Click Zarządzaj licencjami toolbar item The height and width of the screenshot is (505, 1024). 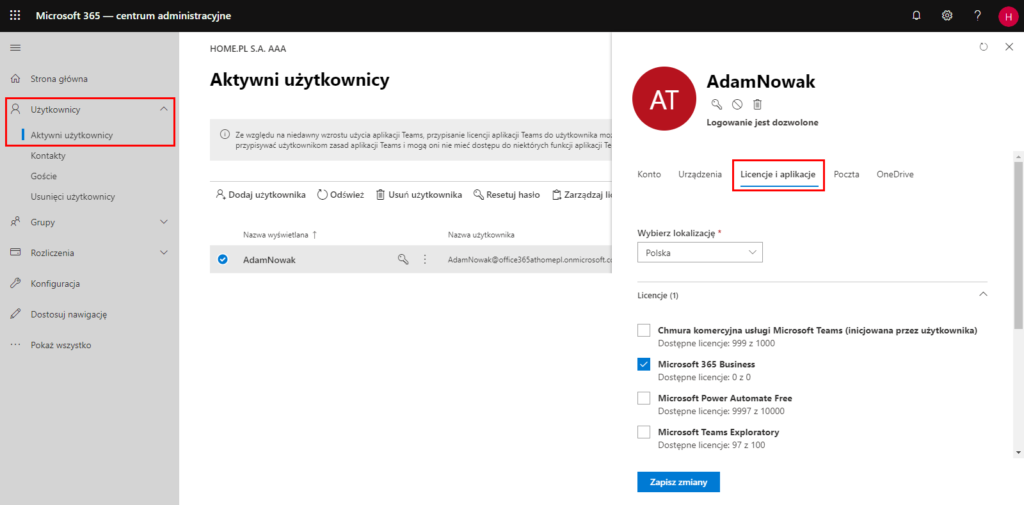[581, 195]
